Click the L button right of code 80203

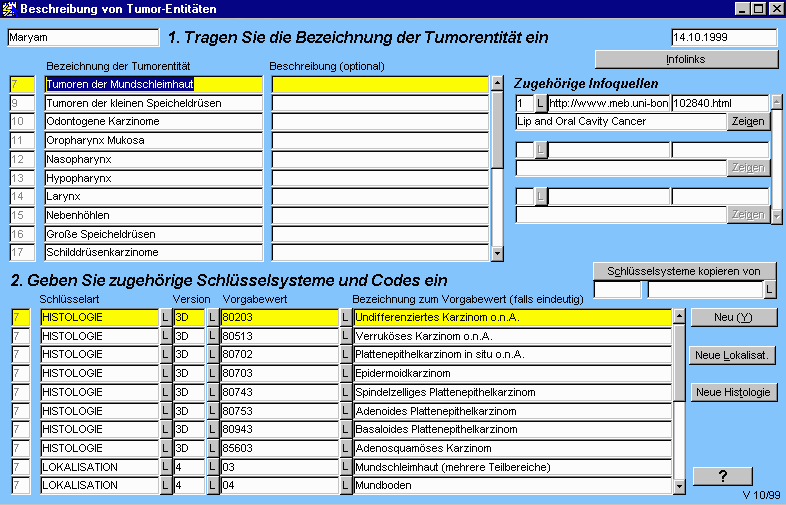[x=346, y=317]
